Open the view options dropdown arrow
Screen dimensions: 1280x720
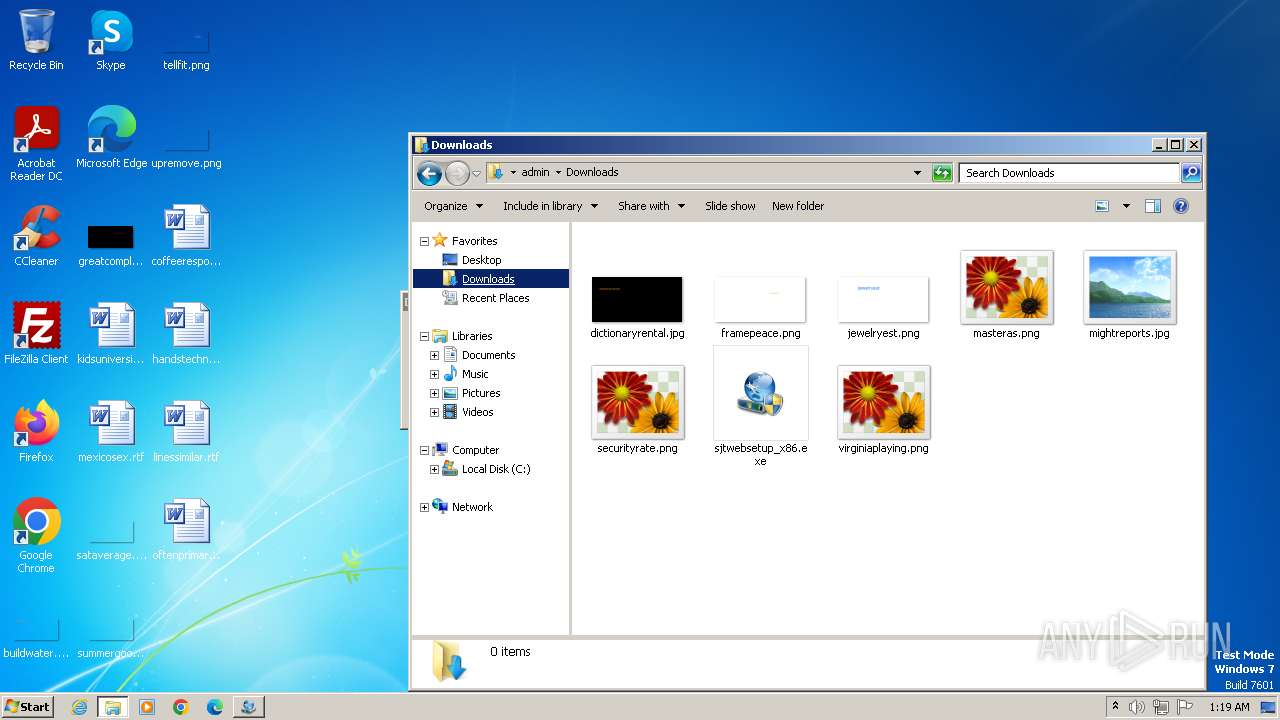pos(1126,206)
